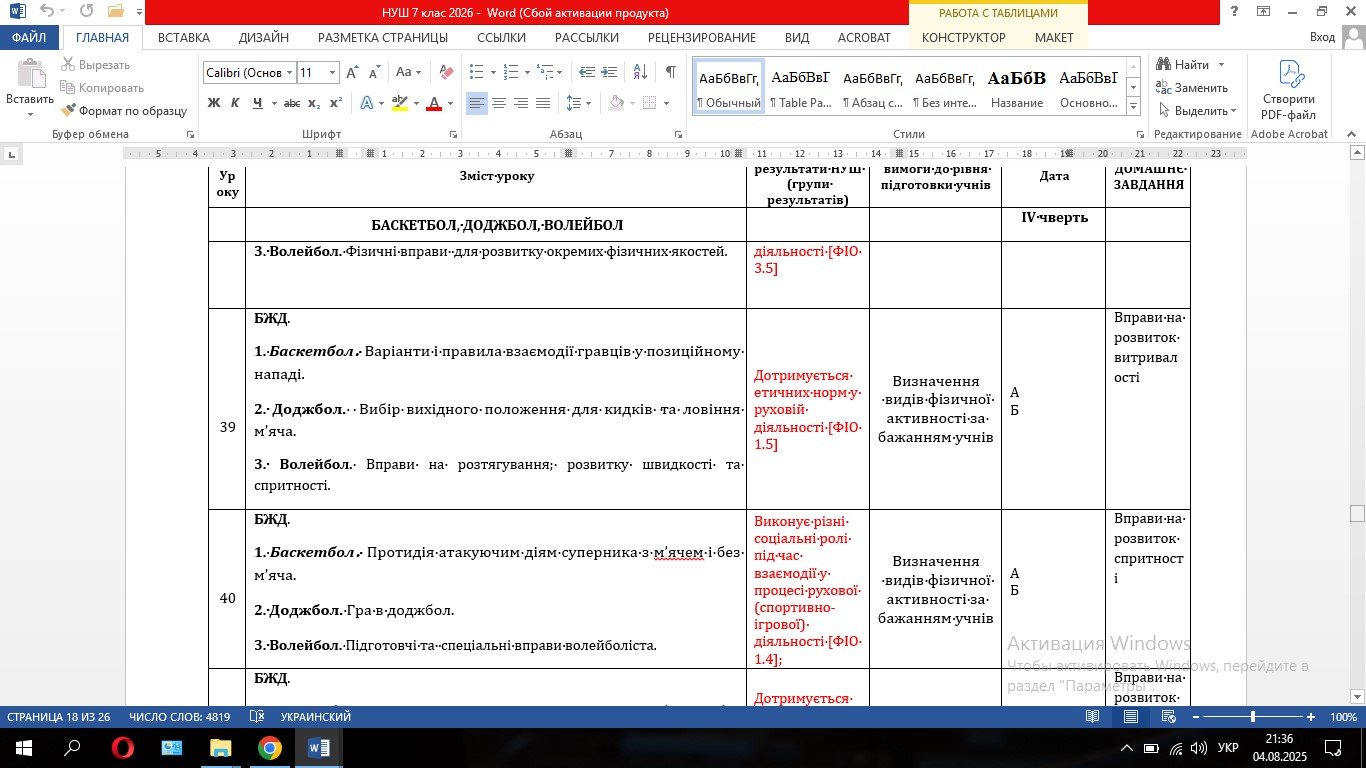The image size is (1366, 768).
Task: Click the bulleted list icon
Action: point(476,72)
